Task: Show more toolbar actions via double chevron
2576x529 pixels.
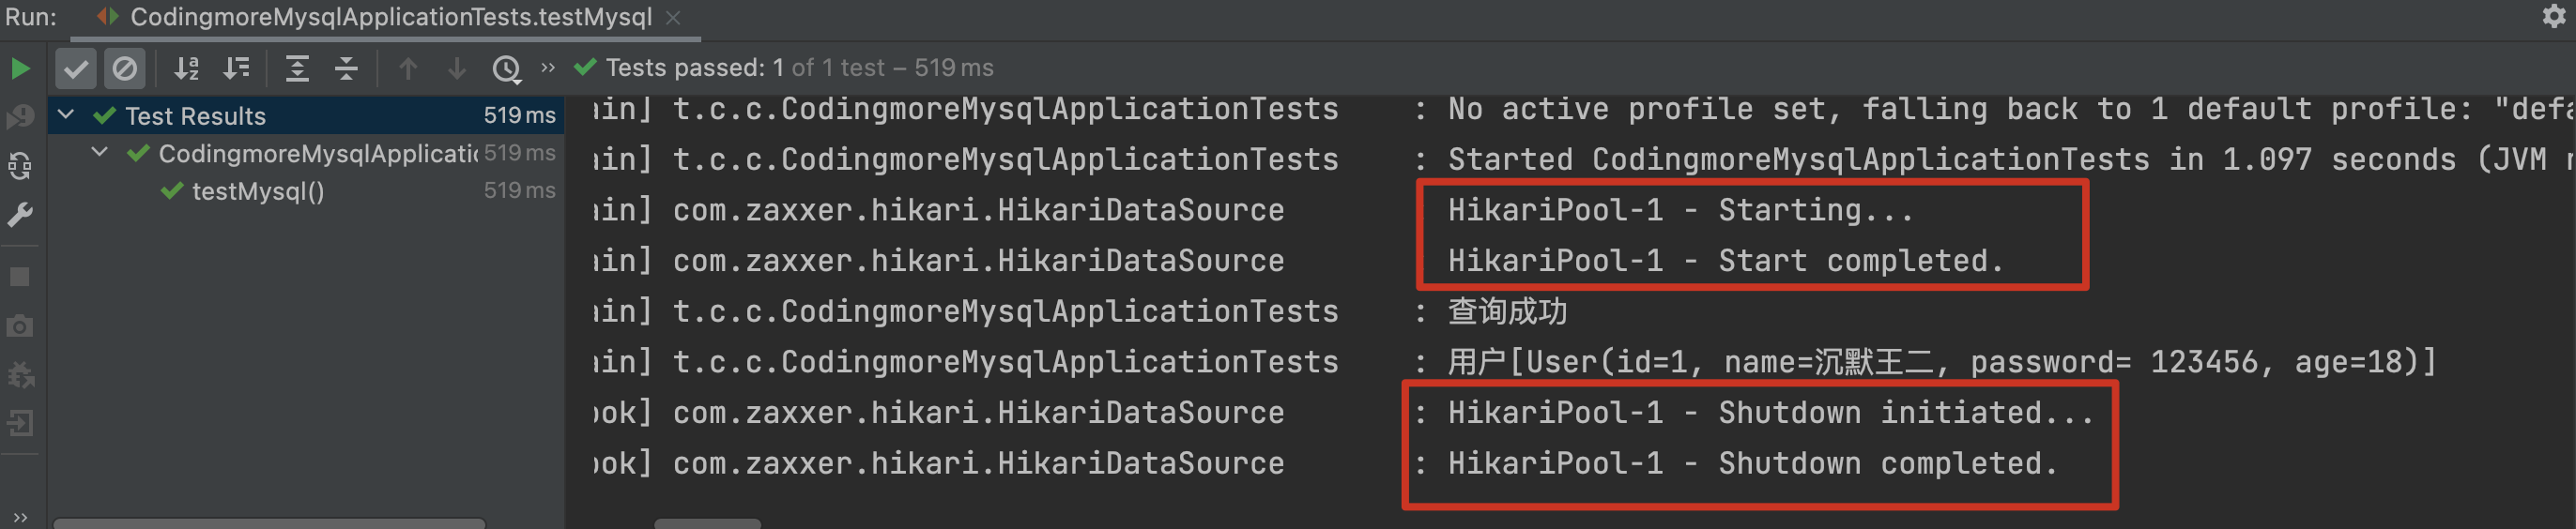Action: [547, 67]
